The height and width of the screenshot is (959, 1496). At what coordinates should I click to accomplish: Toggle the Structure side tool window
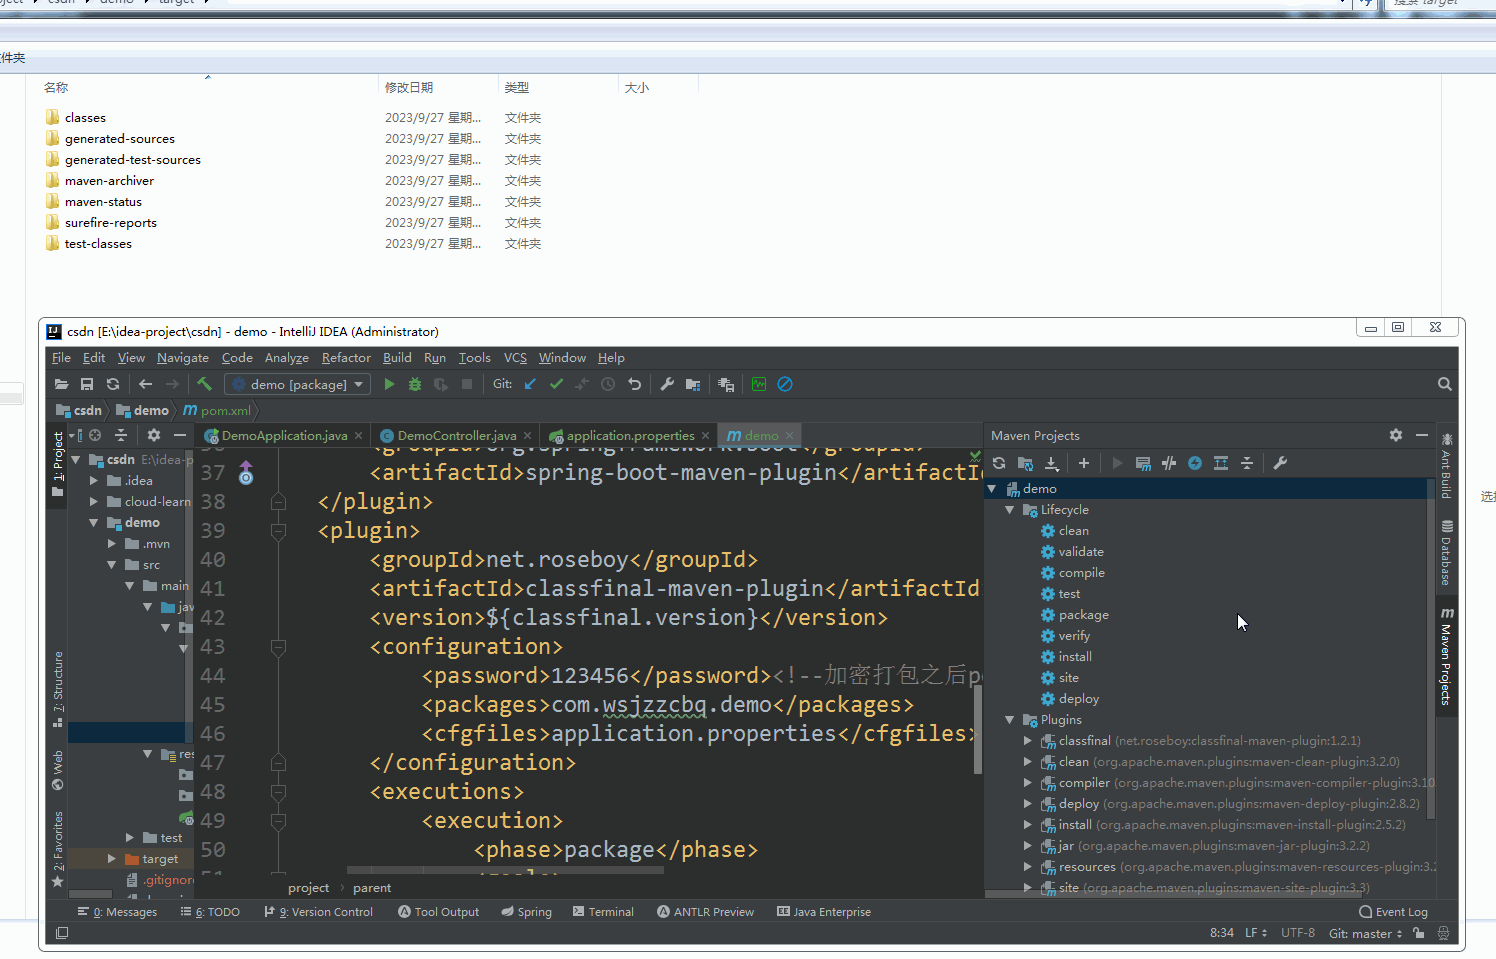point(58,689)
